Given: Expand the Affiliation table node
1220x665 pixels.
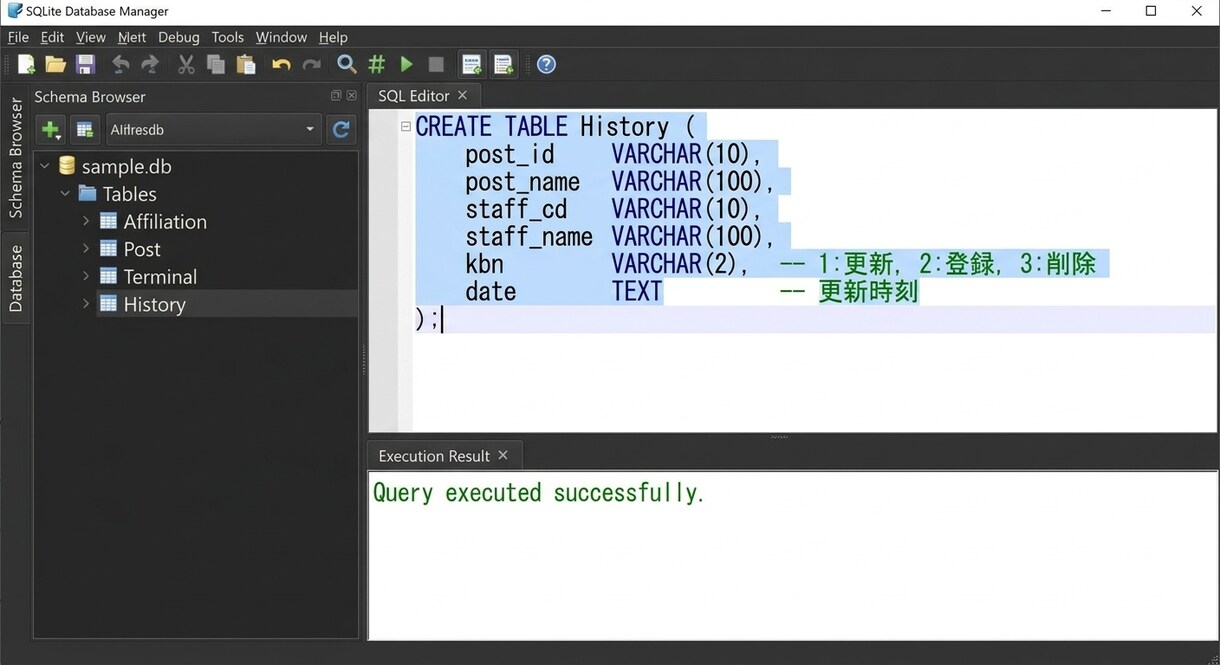Looking at the screenshot, I should point(86,221).
